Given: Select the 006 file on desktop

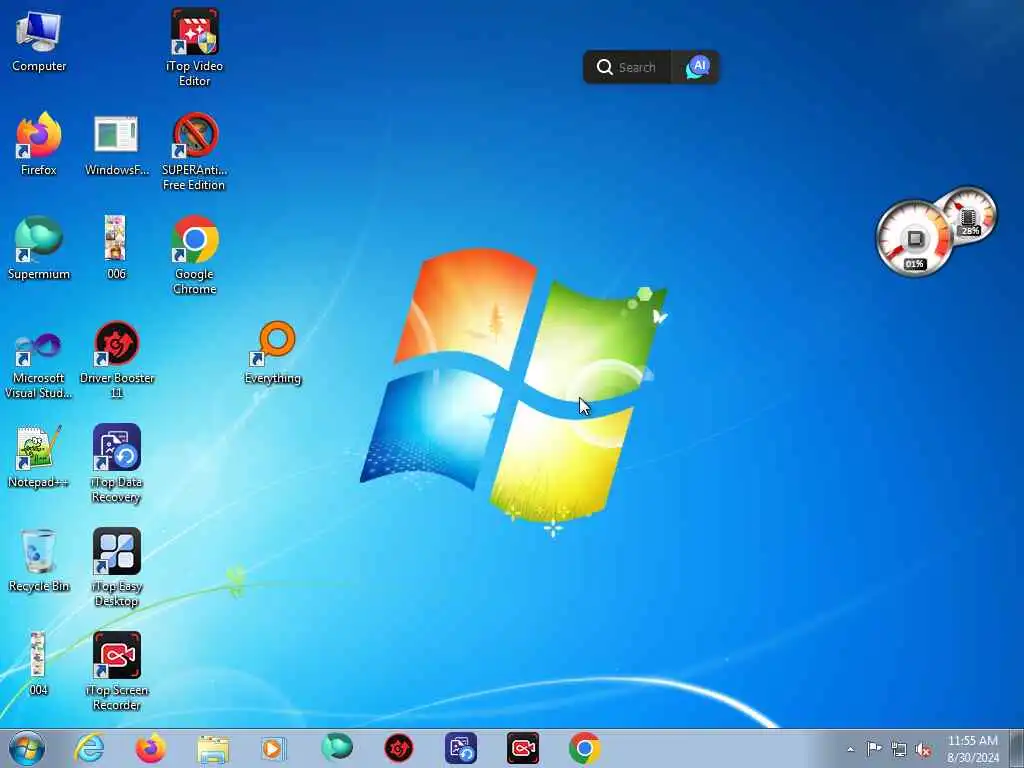Looking at the screenshot, I should (x=116, y=247).
